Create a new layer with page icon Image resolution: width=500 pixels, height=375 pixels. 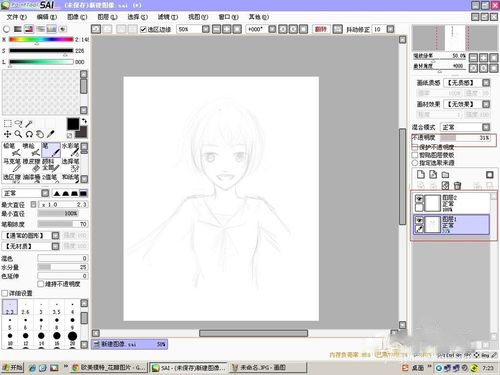click(x=421, y=174)
